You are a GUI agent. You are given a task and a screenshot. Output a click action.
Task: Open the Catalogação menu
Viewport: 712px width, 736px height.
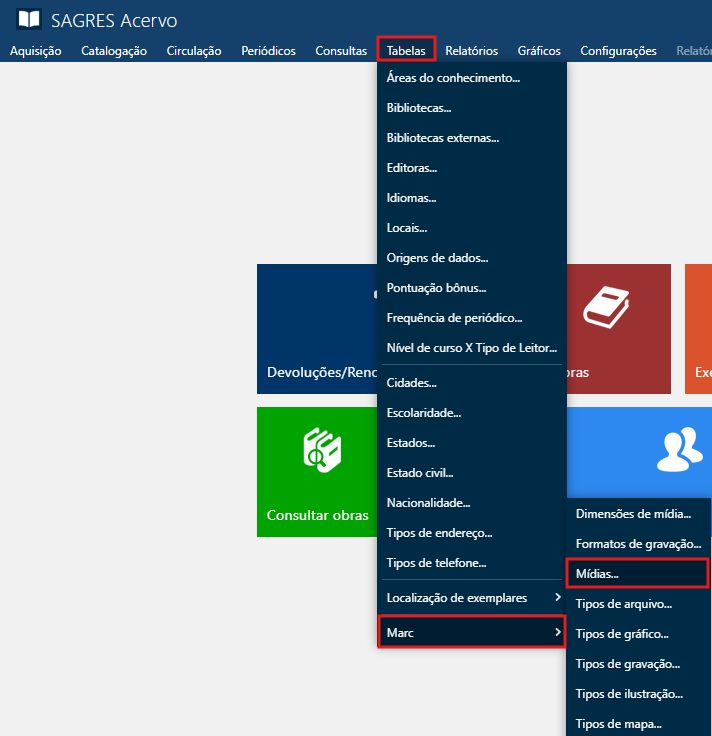(x=114, y=51)
